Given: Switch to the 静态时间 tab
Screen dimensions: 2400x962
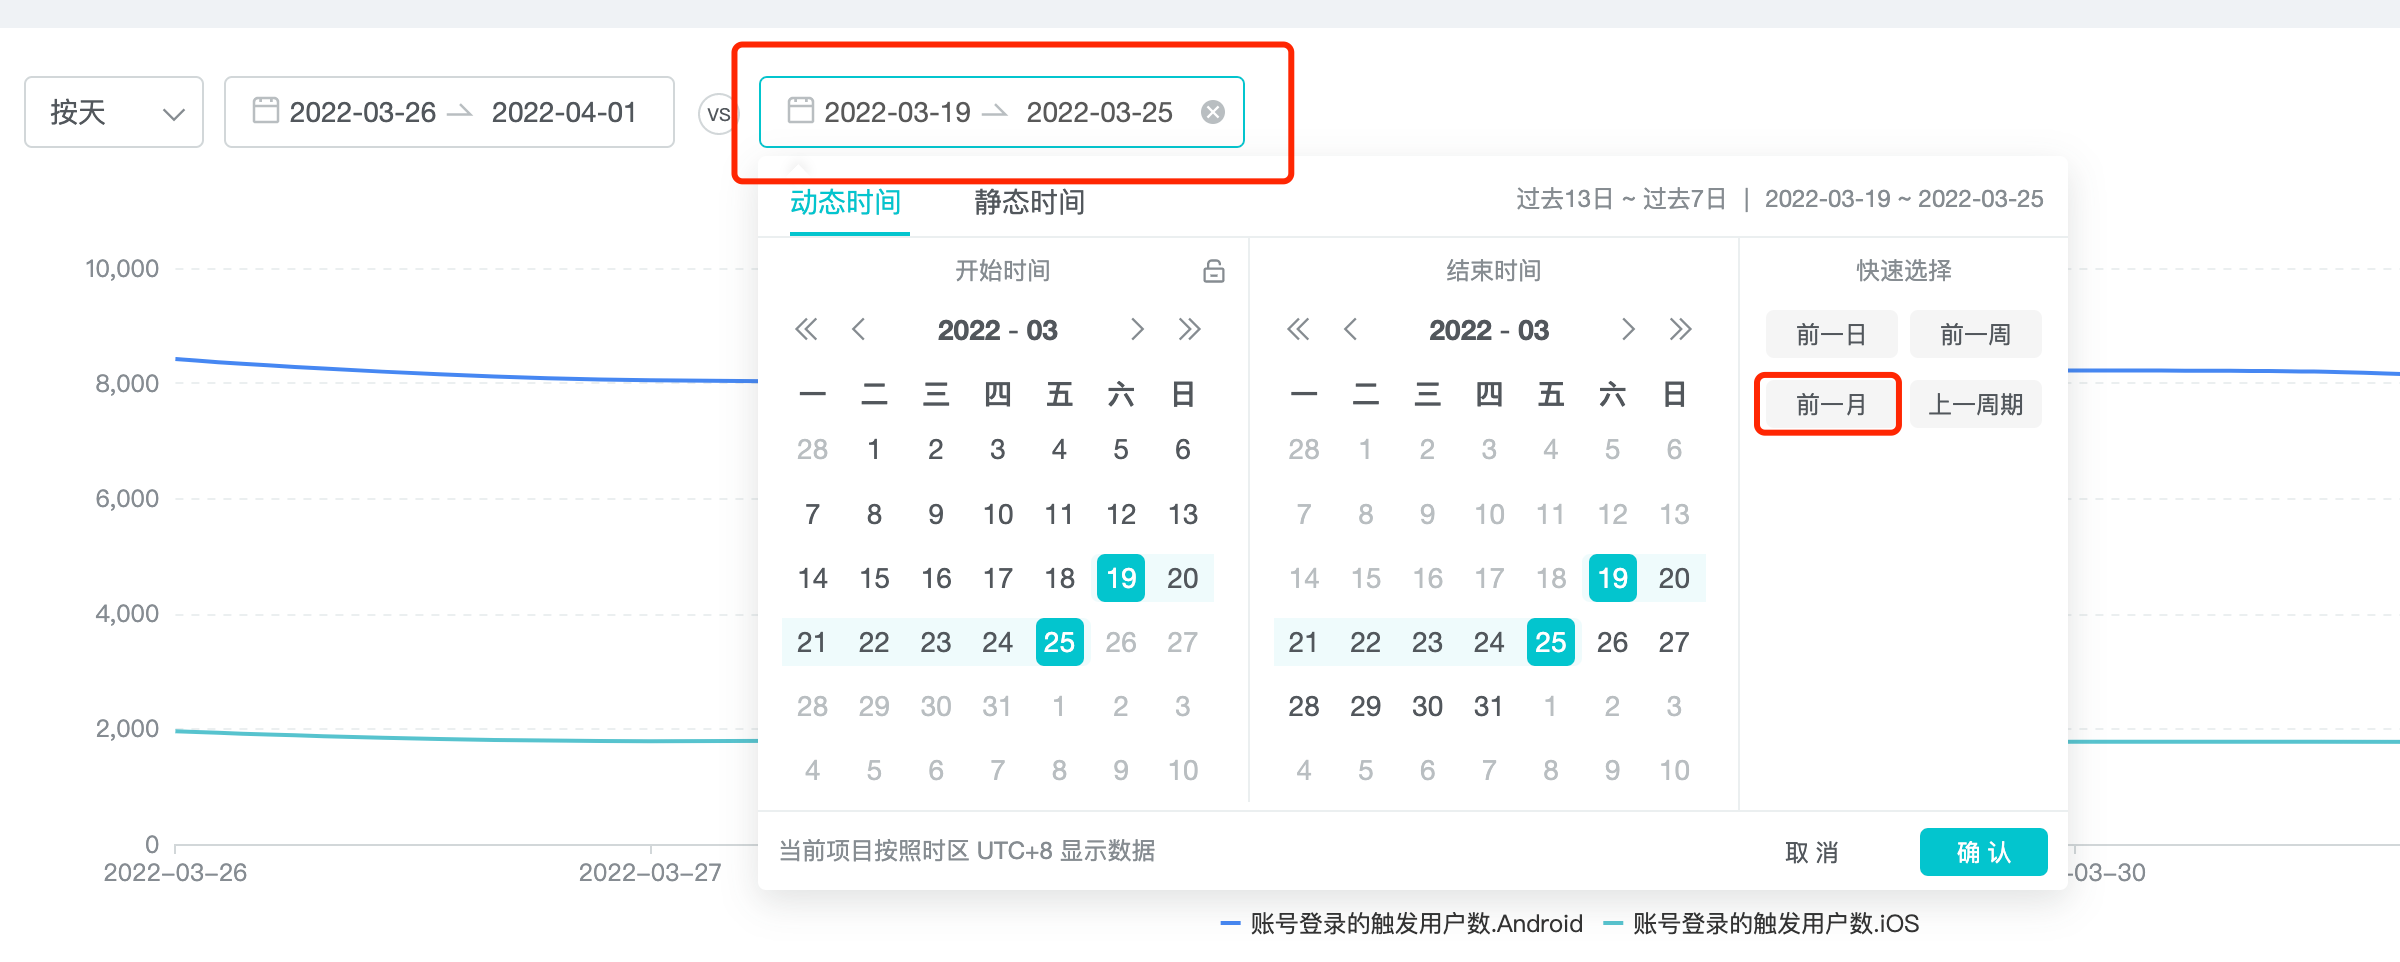Looking at the screenshot, I should point(1029,203).
